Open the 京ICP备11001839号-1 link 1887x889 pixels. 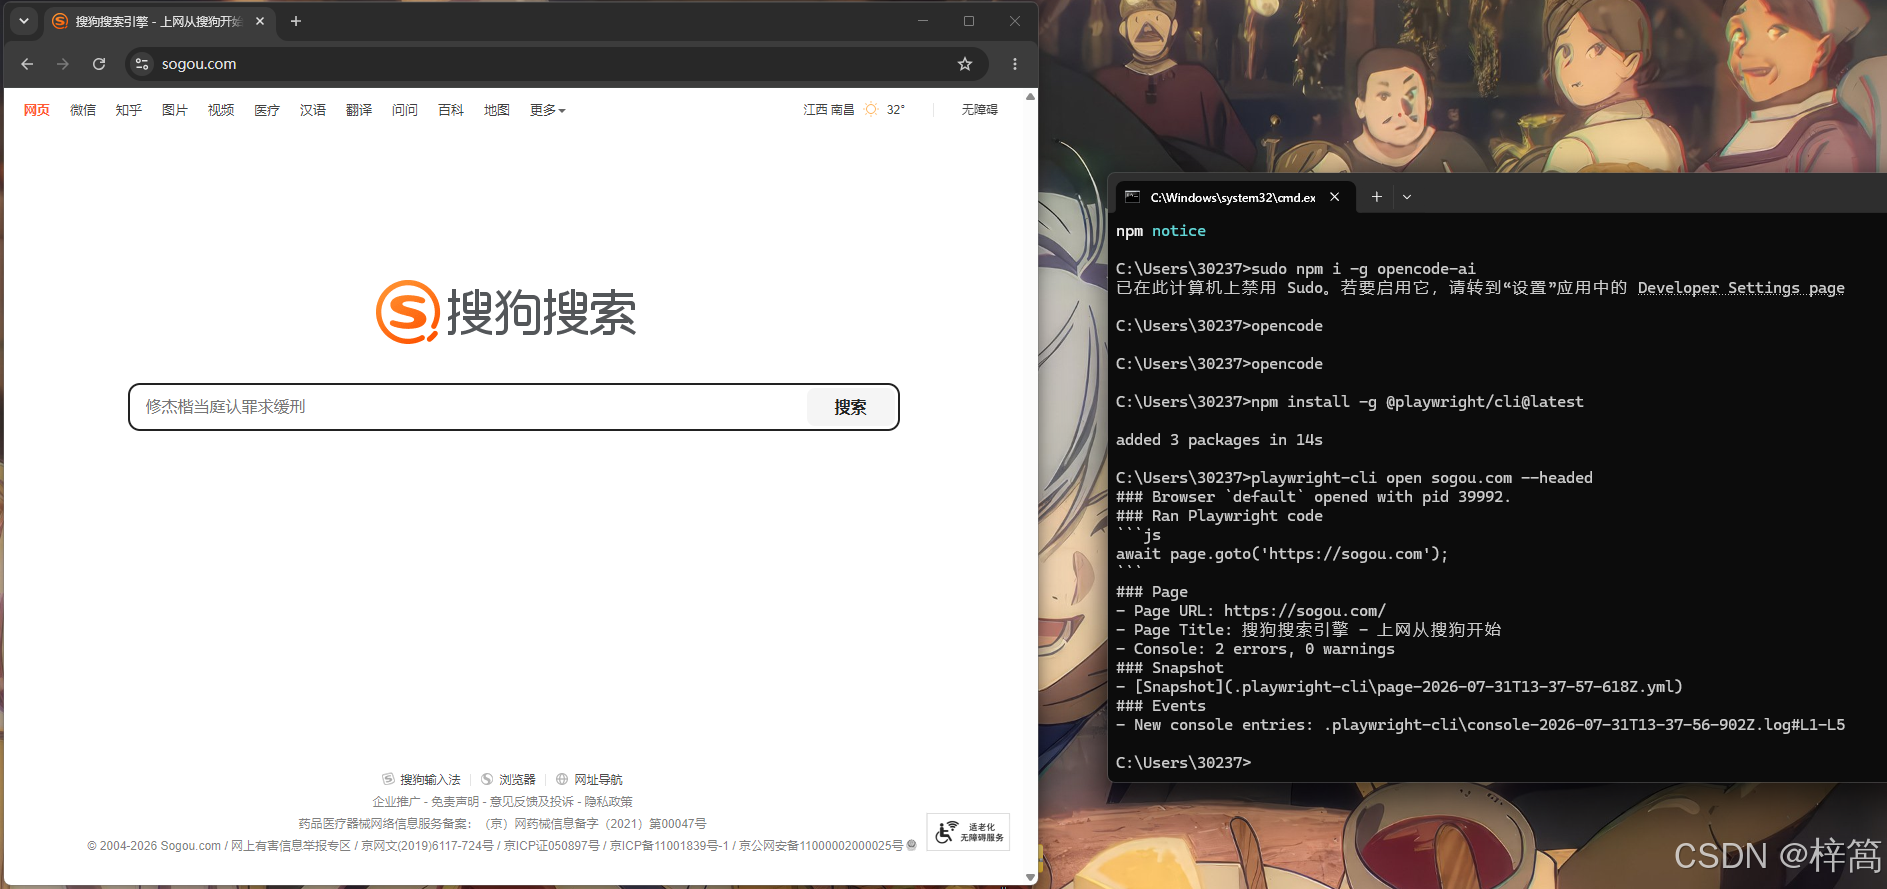669,846
